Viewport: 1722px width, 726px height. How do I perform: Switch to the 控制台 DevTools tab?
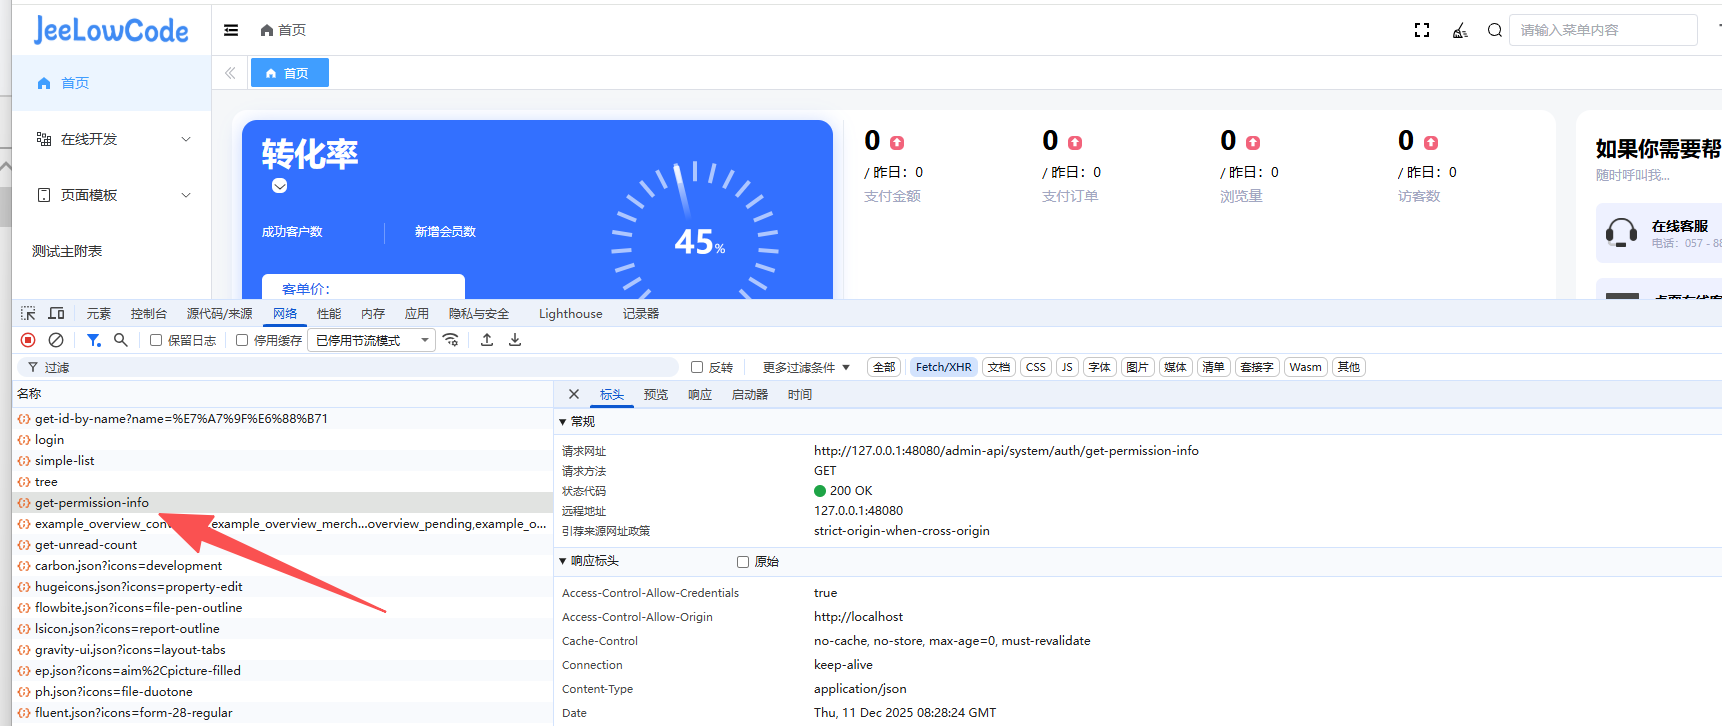click(x=148, y=313)
